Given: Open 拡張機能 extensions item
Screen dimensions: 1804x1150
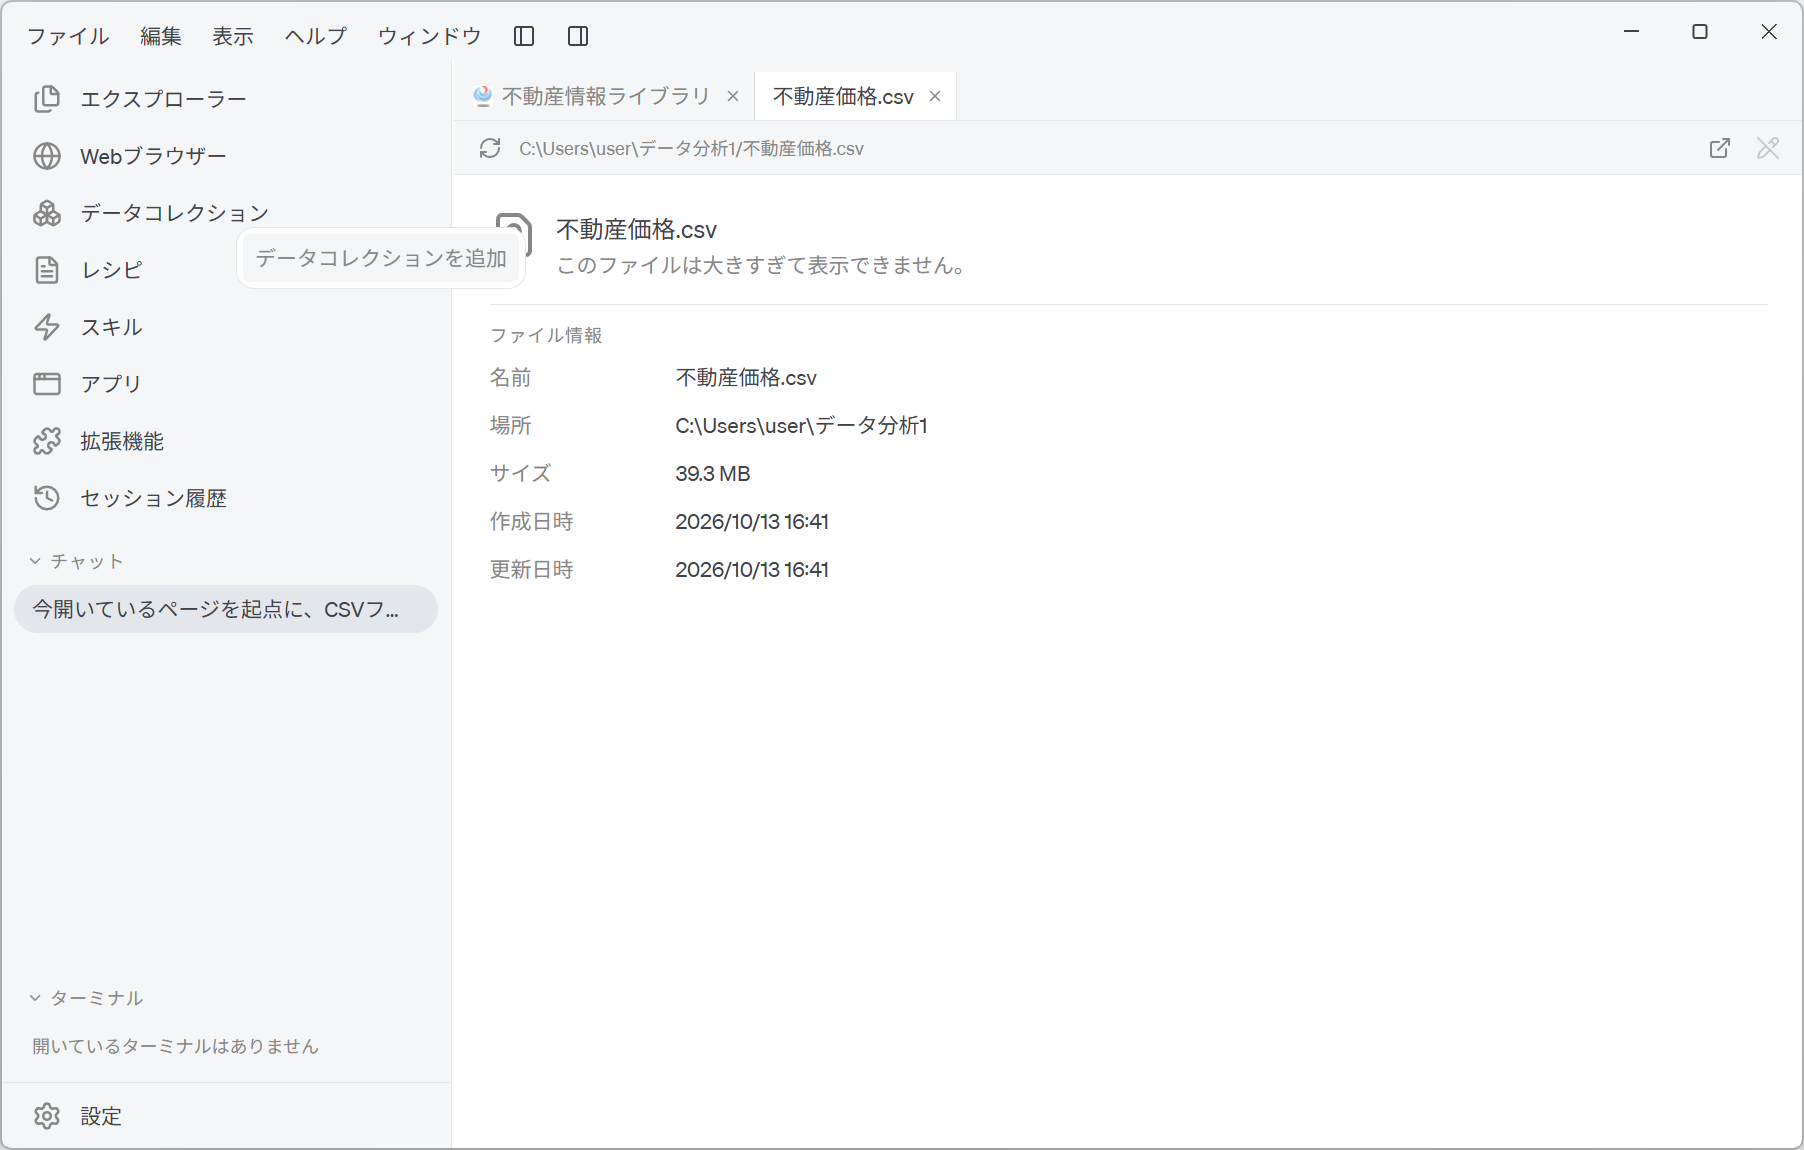Looking at the screenshot, I should tap(225, 441).
